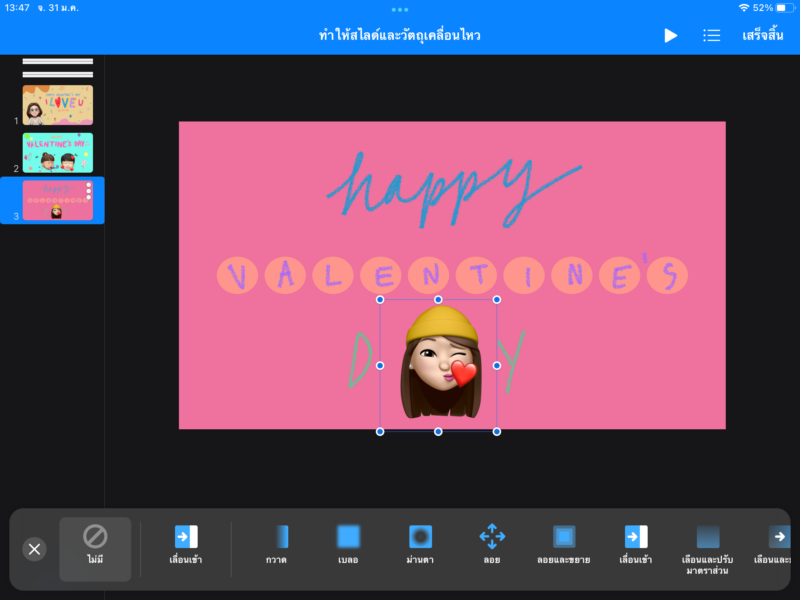Tap the Memoji girl image on slide
The width and height of the screenshot is (800, 600).
pos(438,365)
